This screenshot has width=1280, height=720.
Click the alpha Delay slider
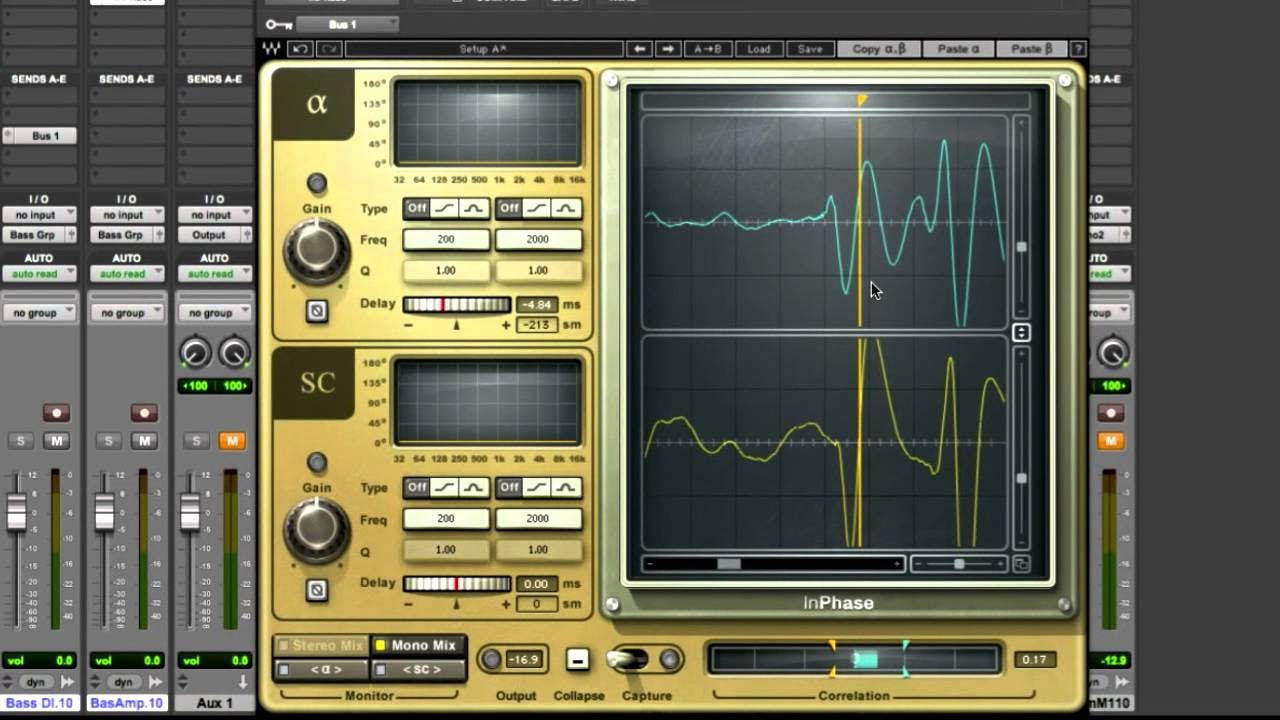click(x=457, y=305)
